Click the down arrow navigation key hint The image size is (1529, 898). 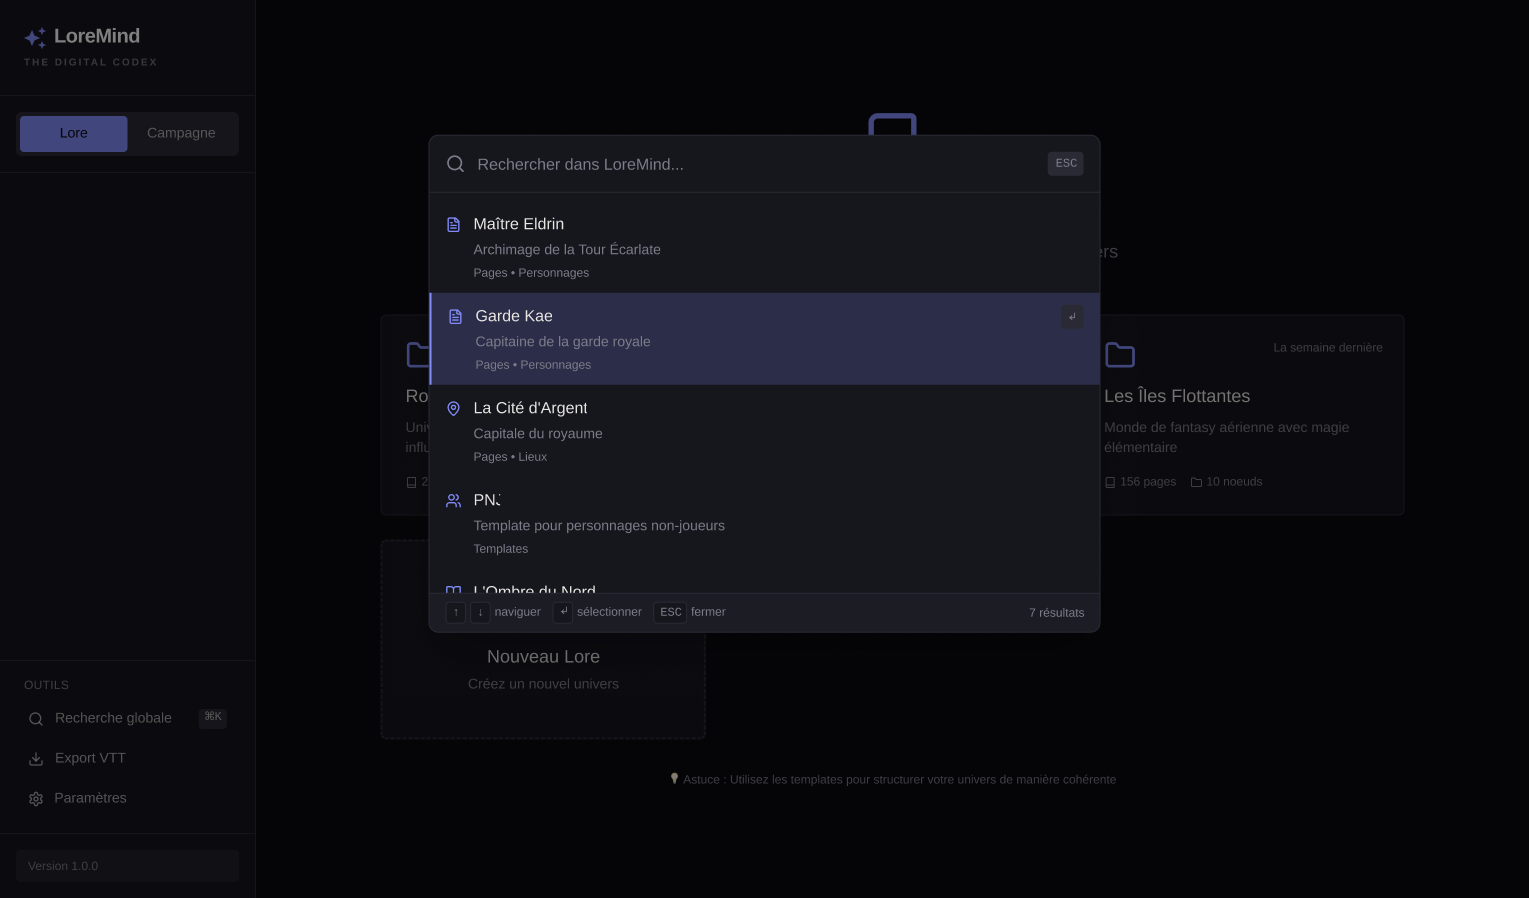tap(480, 612)
